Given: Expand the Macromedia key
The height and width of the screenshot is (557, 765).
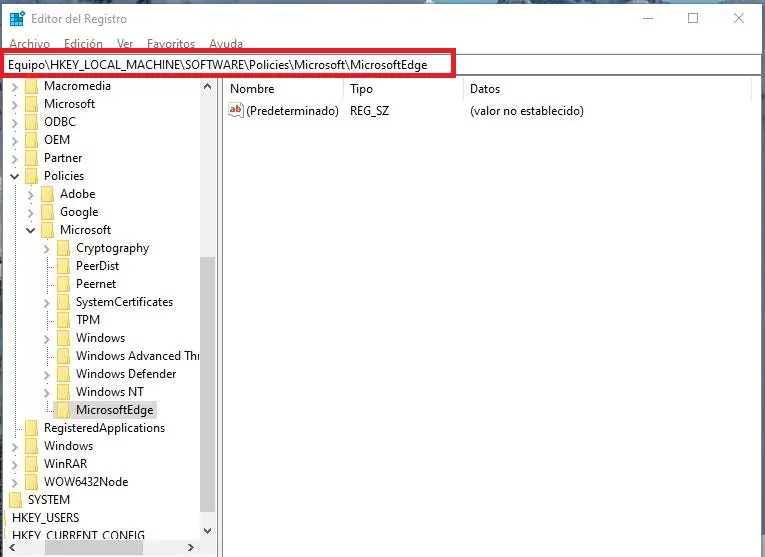Looking at the screenshot, I should (15, 87).
